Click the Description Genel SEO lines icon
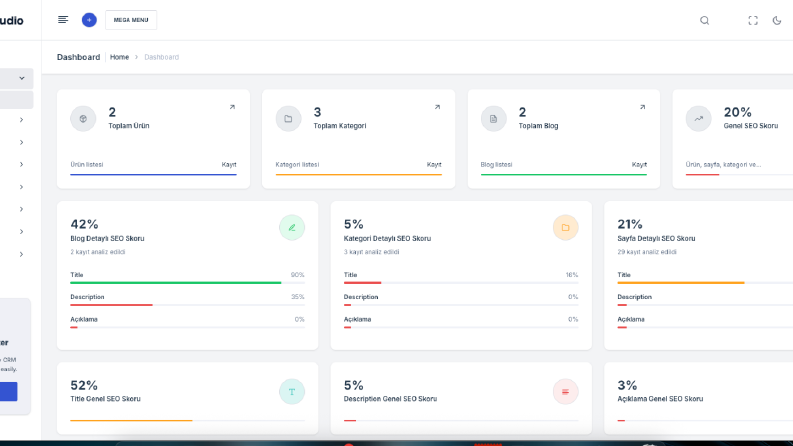The width and height of the screenshot is (793, 446). coord(565,391)
